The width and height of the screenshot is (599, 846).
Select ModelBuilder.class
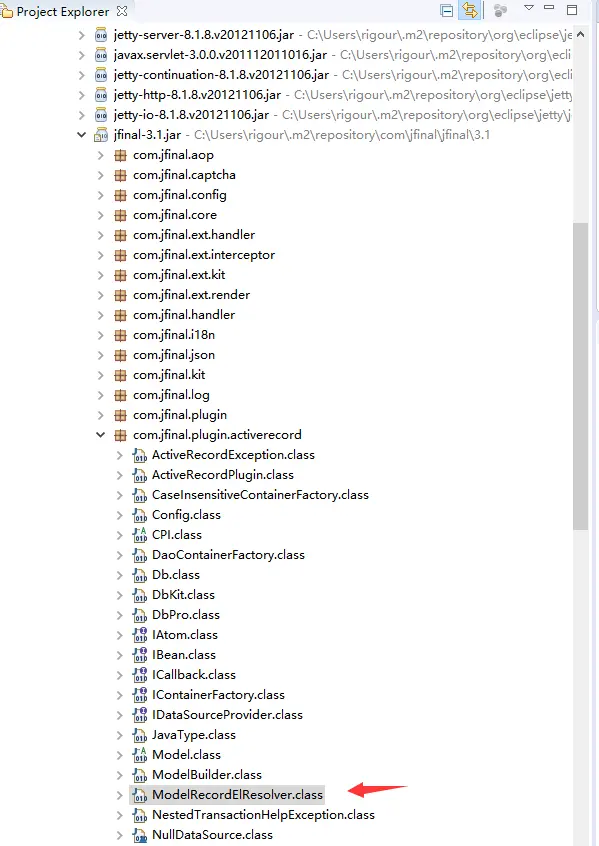tap(207, 775)
